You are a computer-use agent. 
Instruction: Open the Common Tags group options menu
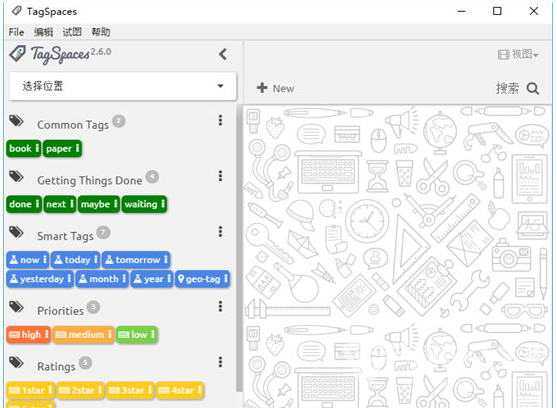[220, 120]
